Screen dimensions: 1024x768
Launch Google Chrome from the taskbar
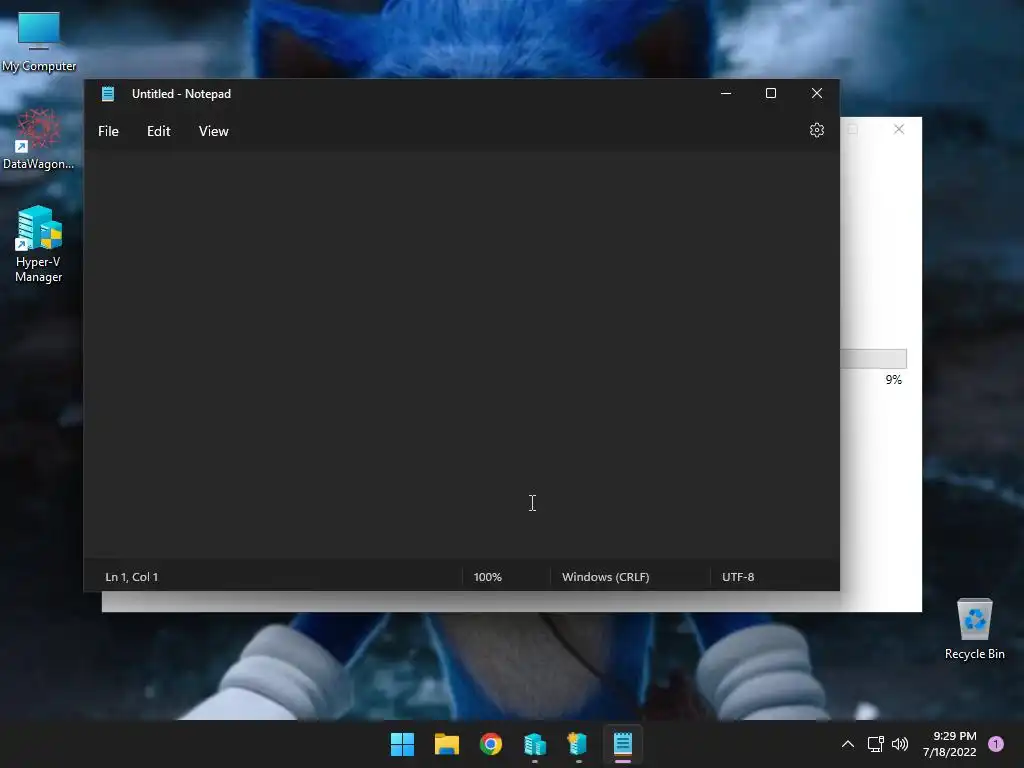[491, 744]
